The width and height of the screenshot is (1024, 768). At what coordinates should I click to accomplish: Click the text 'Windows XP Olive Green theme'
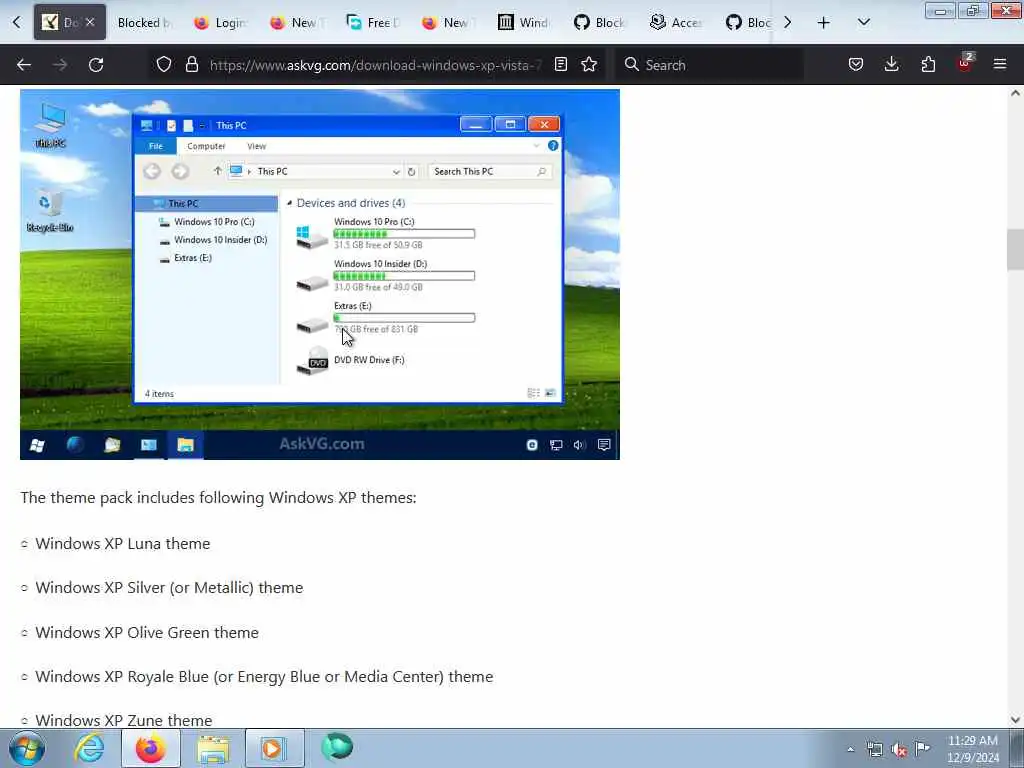coord(147,632)
